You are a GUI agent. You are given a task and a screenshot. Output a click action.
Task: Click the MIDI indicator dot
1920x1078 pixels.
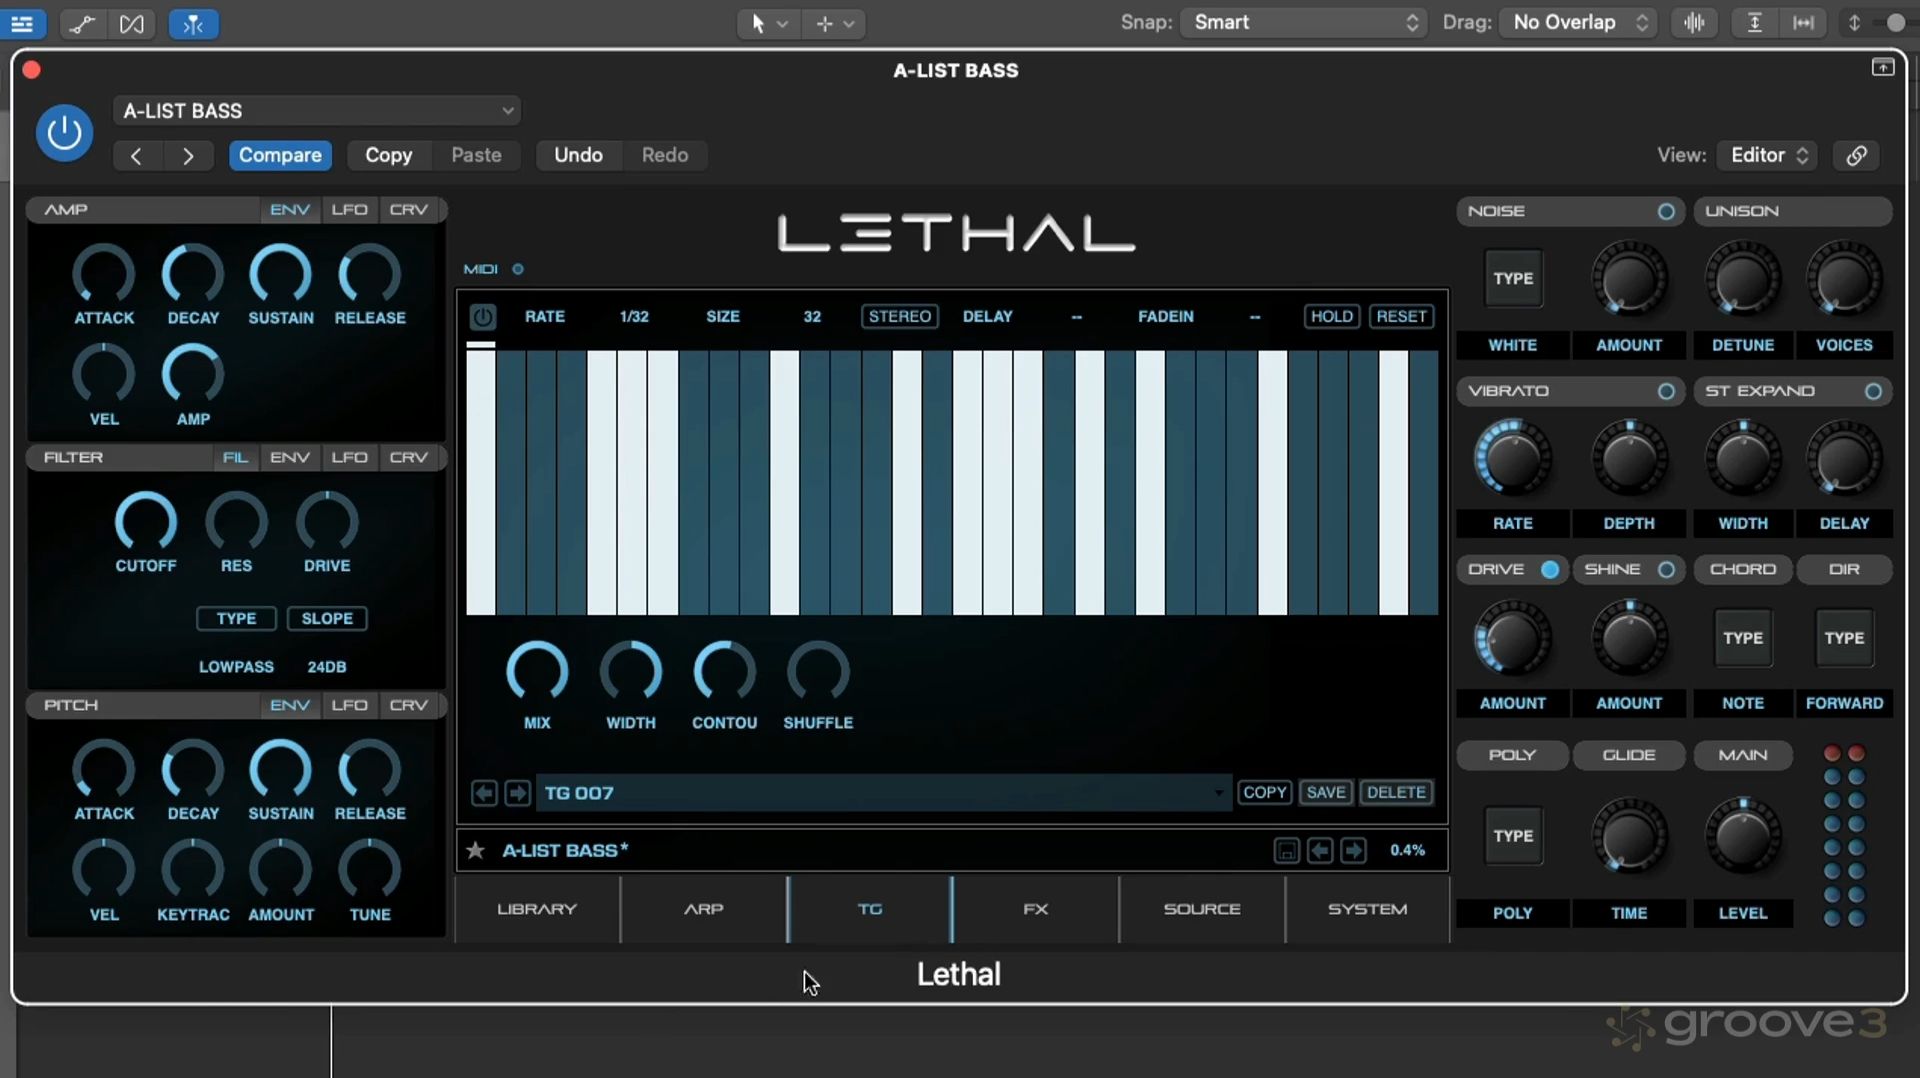point(518,269)
